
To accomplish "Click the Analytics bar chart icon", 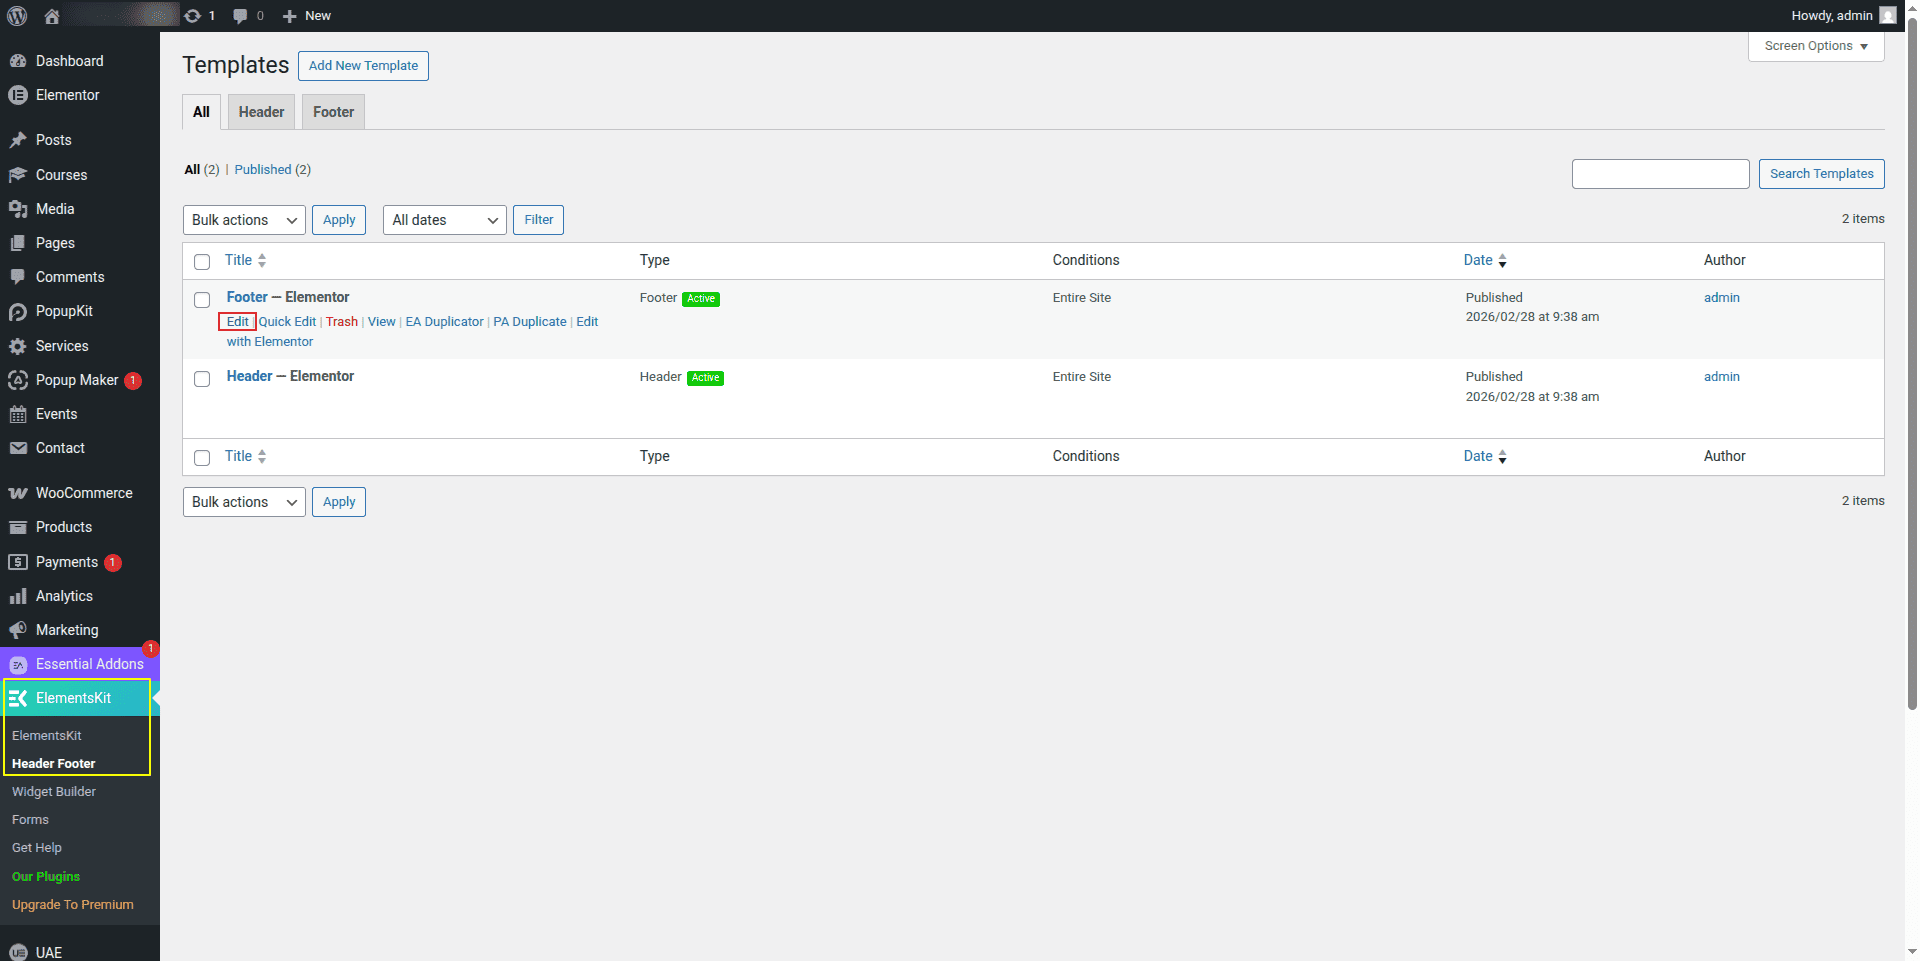I will [x=18, y=596].
